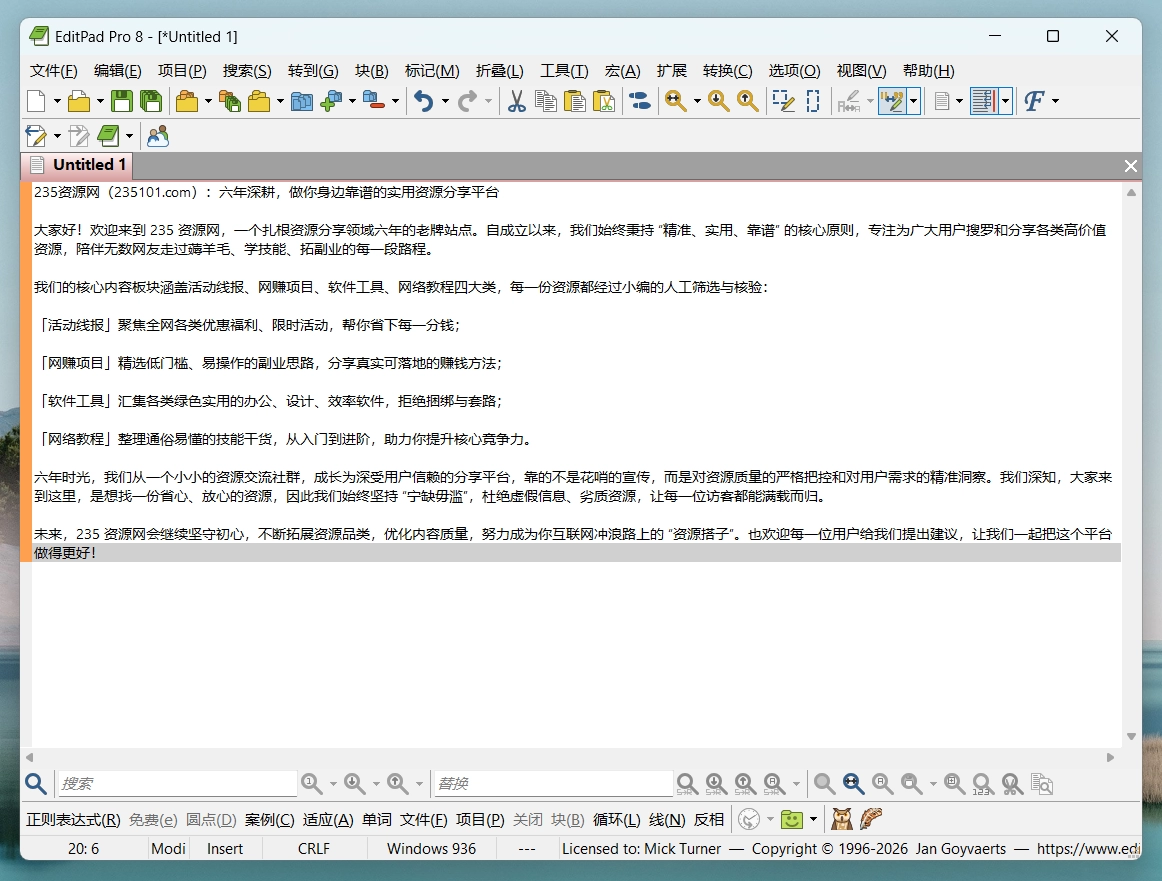Toggle the 线(N) line-by-line option

(667, 820)
